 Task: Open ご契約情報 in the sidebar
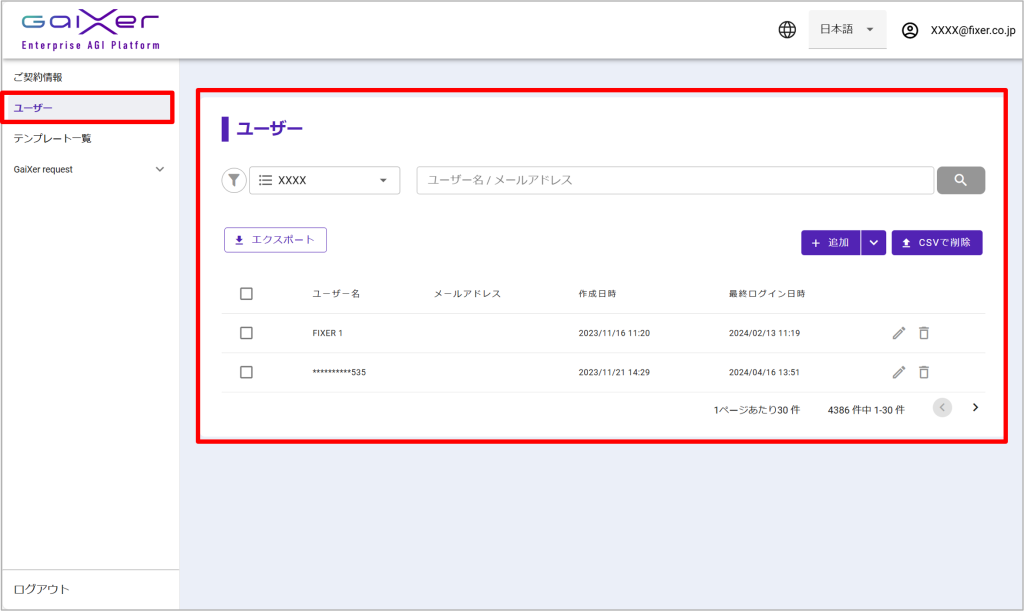(38, 77)
